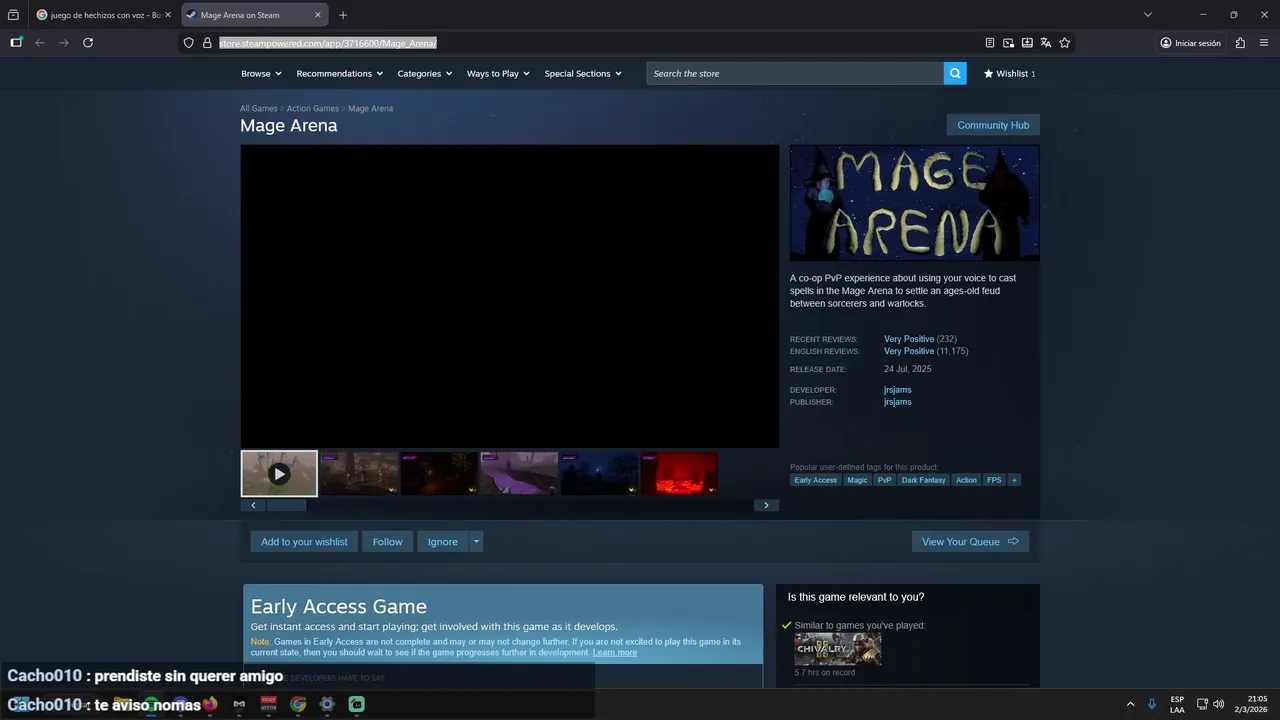
Task: Expand the Recommendations menu
Action: coord(340,74)
